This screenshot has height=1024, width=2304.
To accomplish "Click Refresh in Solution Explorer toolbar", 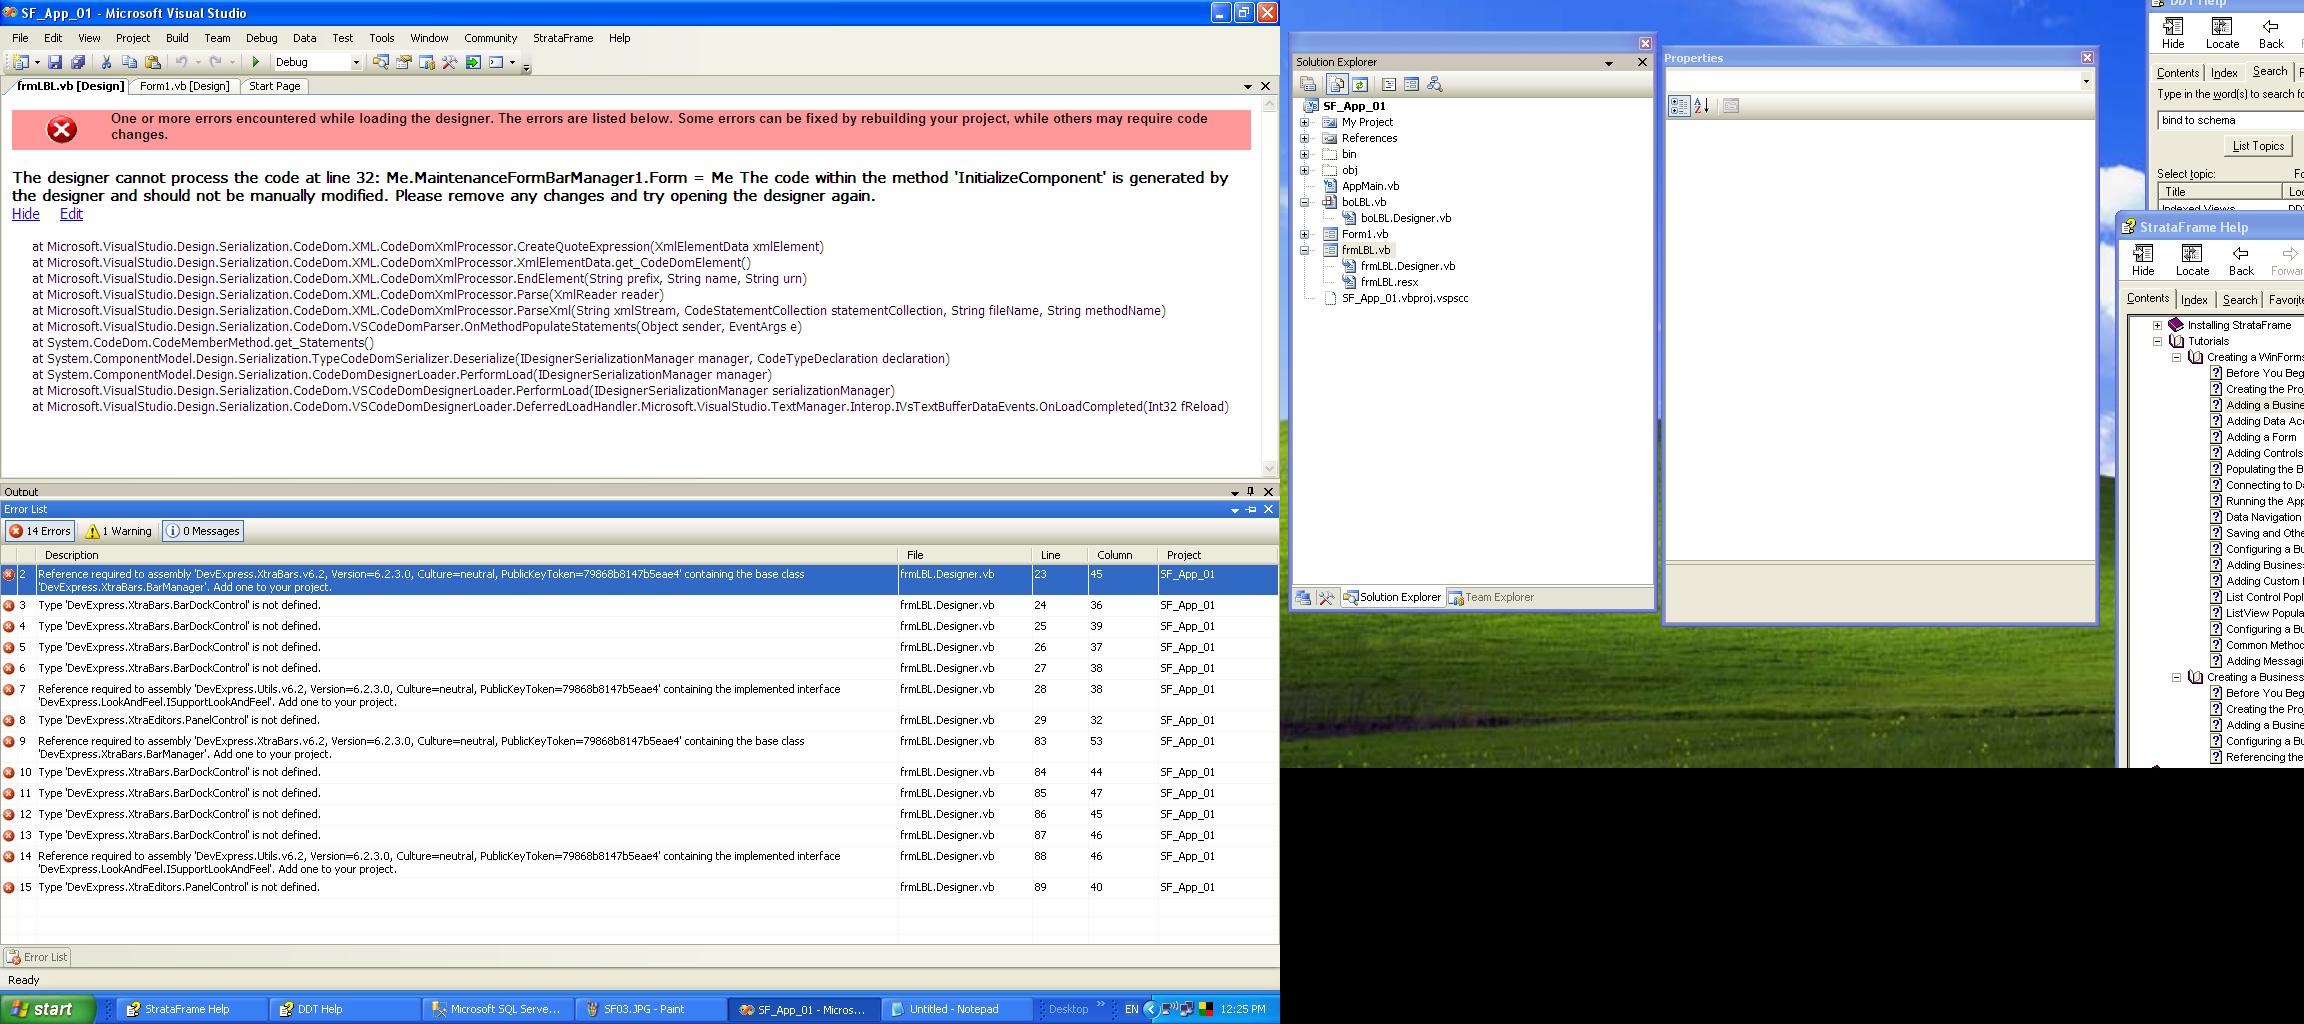I will (1360, 85).
